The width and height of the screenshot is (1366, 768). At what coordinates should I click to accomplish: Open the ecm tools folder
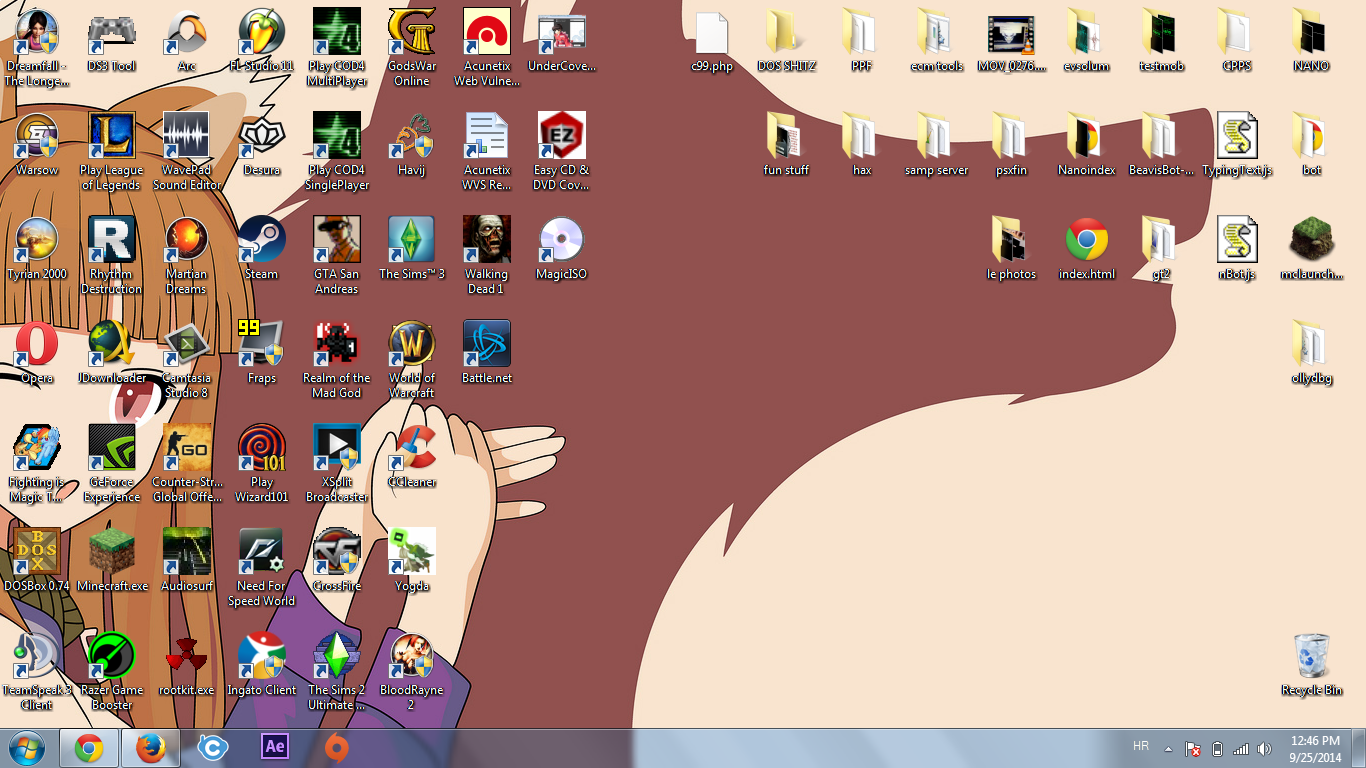(937, 42)
